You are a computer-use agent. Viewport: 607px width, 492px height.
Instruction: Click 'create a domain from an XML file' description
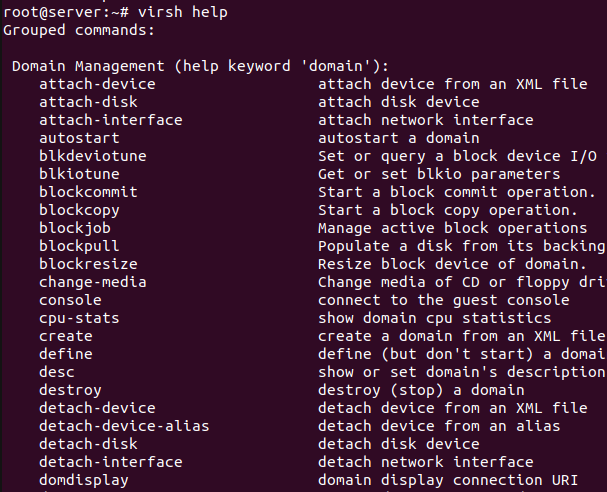pos(461,336)
